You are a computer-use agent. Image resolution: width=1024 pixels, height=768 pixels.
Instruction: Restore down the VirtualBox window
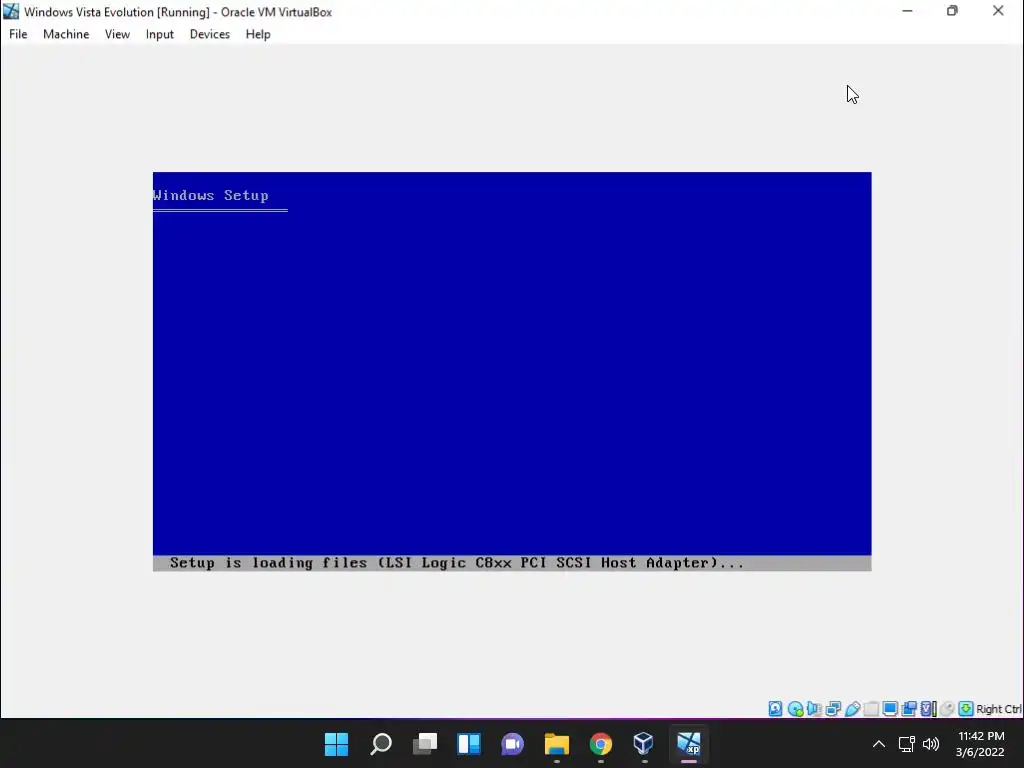952,11
